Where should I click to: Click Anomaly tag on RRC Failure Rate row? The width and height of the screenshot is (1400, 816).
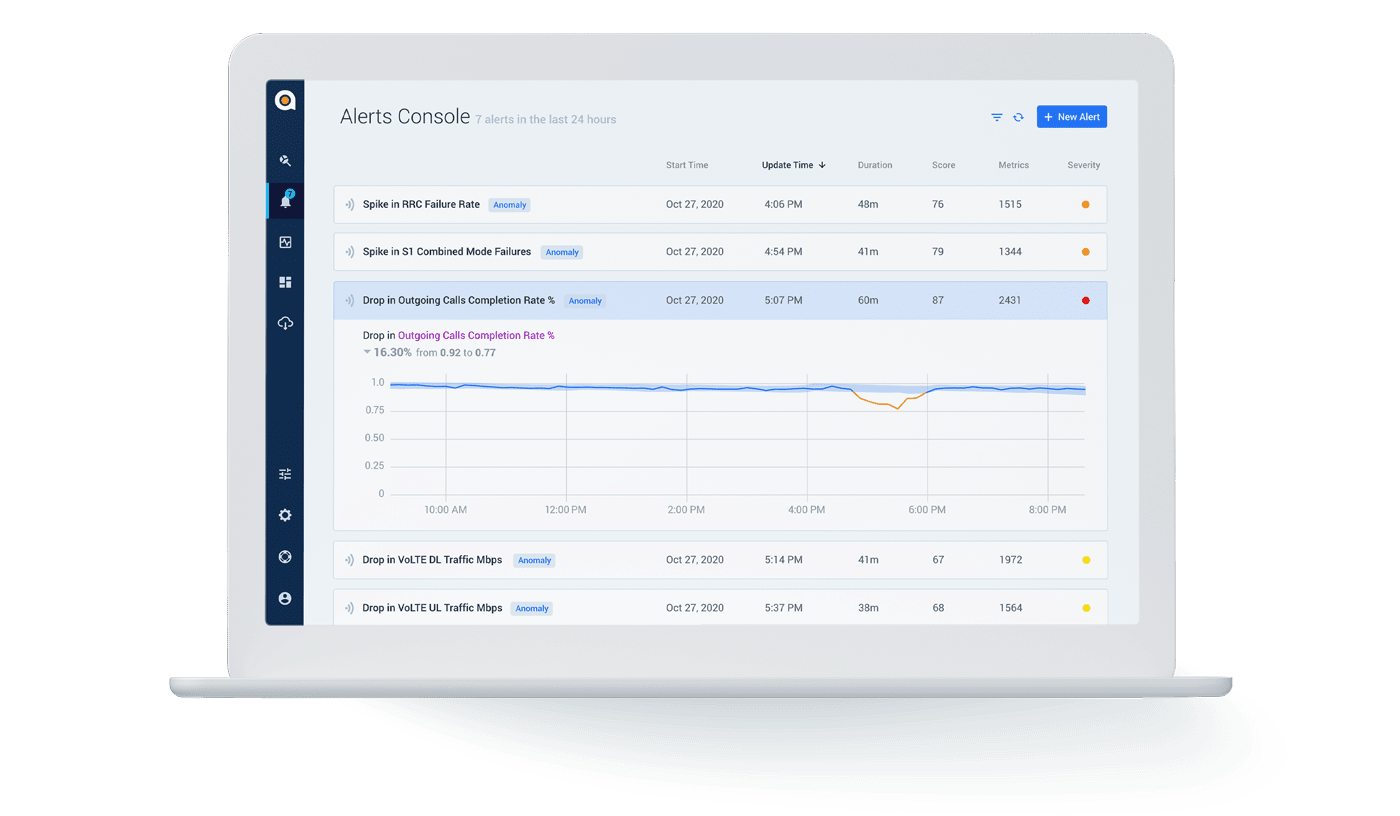coord(510,205)
